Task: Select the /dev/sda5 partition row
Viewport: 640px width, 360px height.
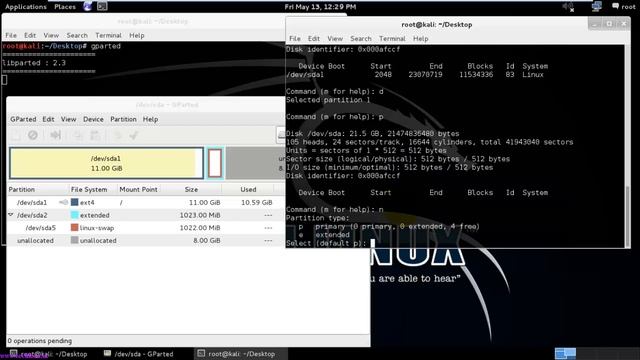Action: [x=146, y=227]
